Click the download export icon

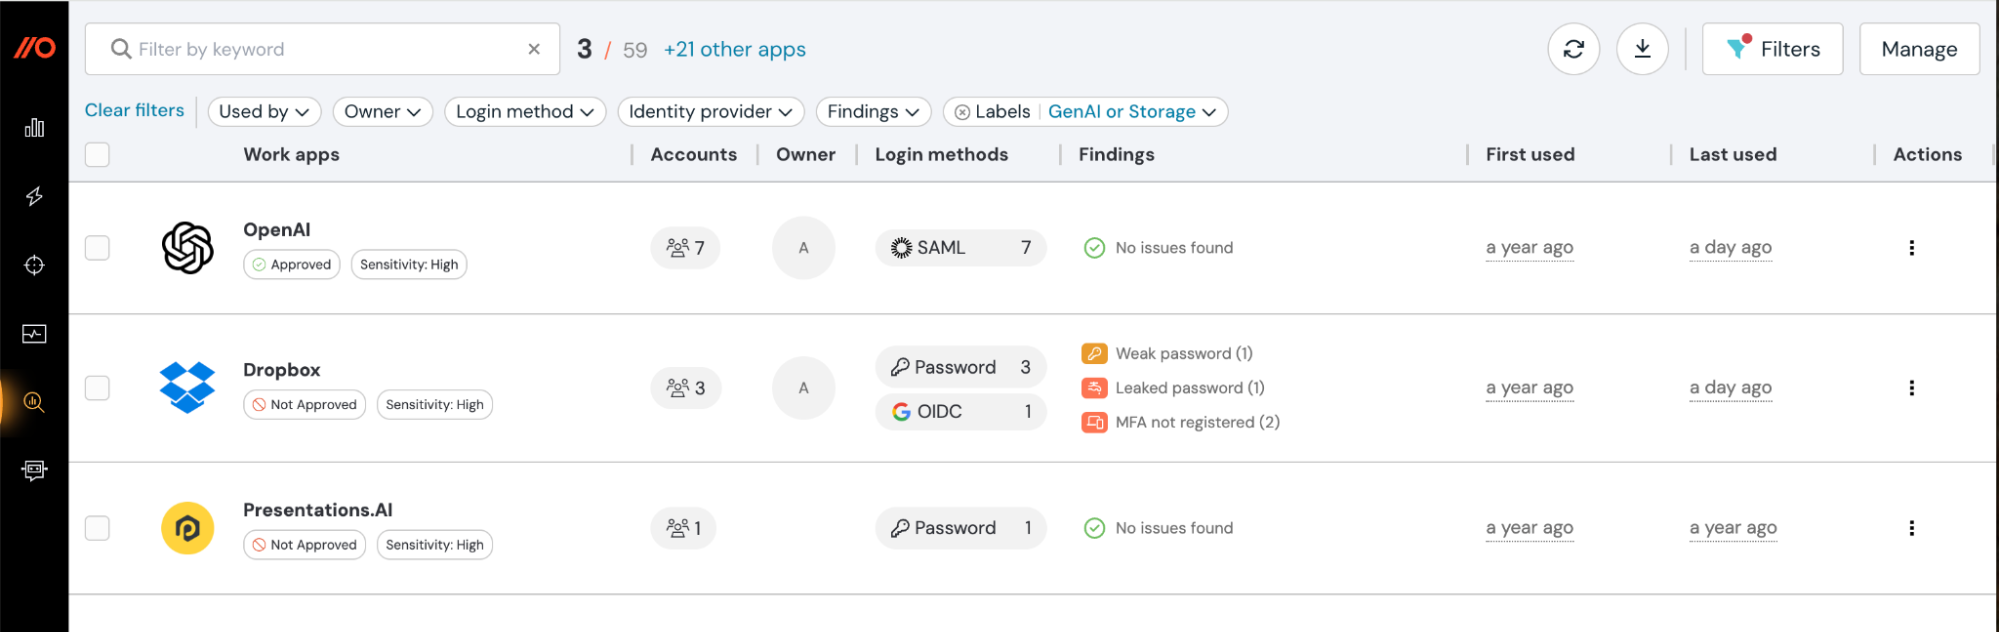(1642, 49)
